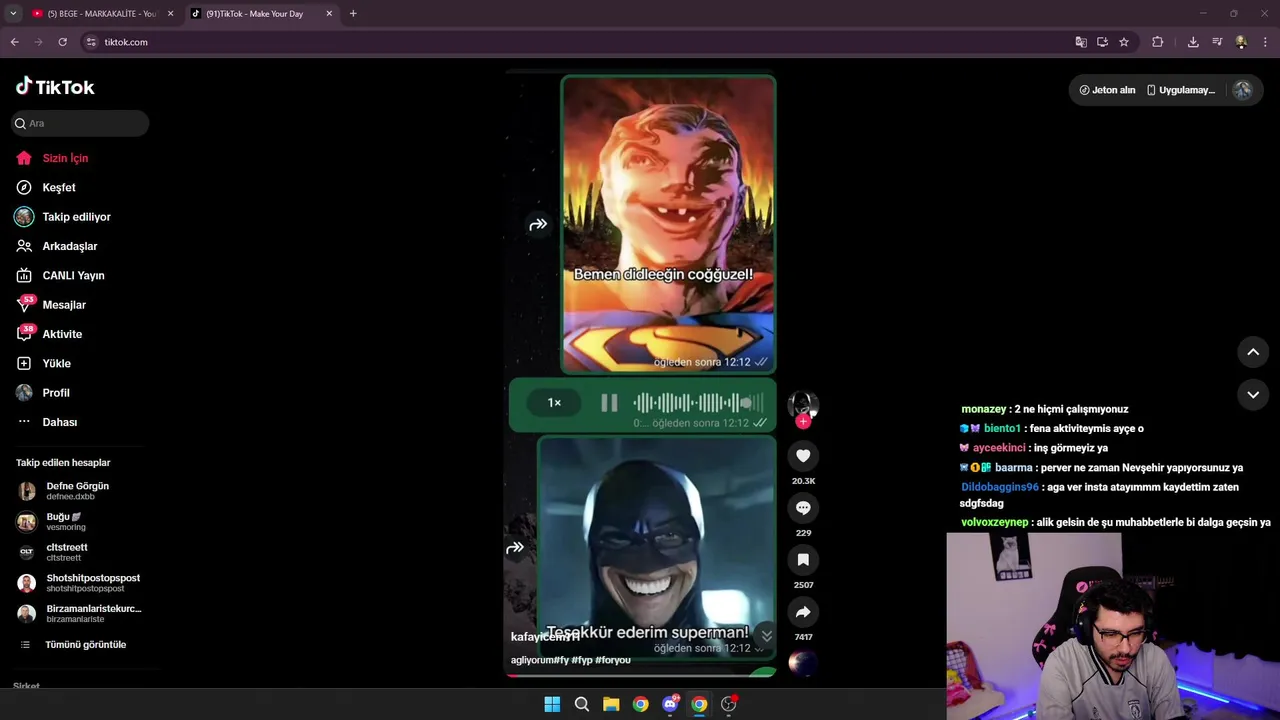Open File Explorer from taskbar
The height and width of the screenshot is (720, 1280).
(x=611, y=704)
